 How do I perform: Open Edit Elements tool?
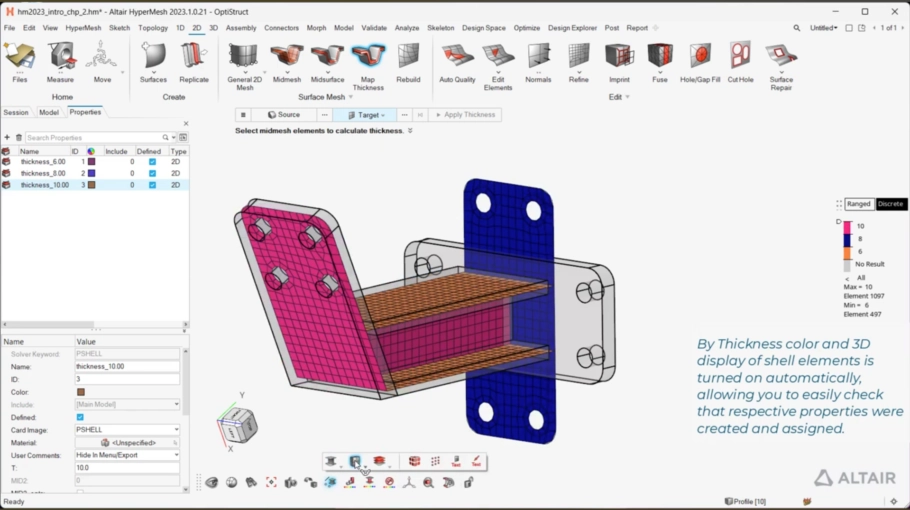[498, 67]
